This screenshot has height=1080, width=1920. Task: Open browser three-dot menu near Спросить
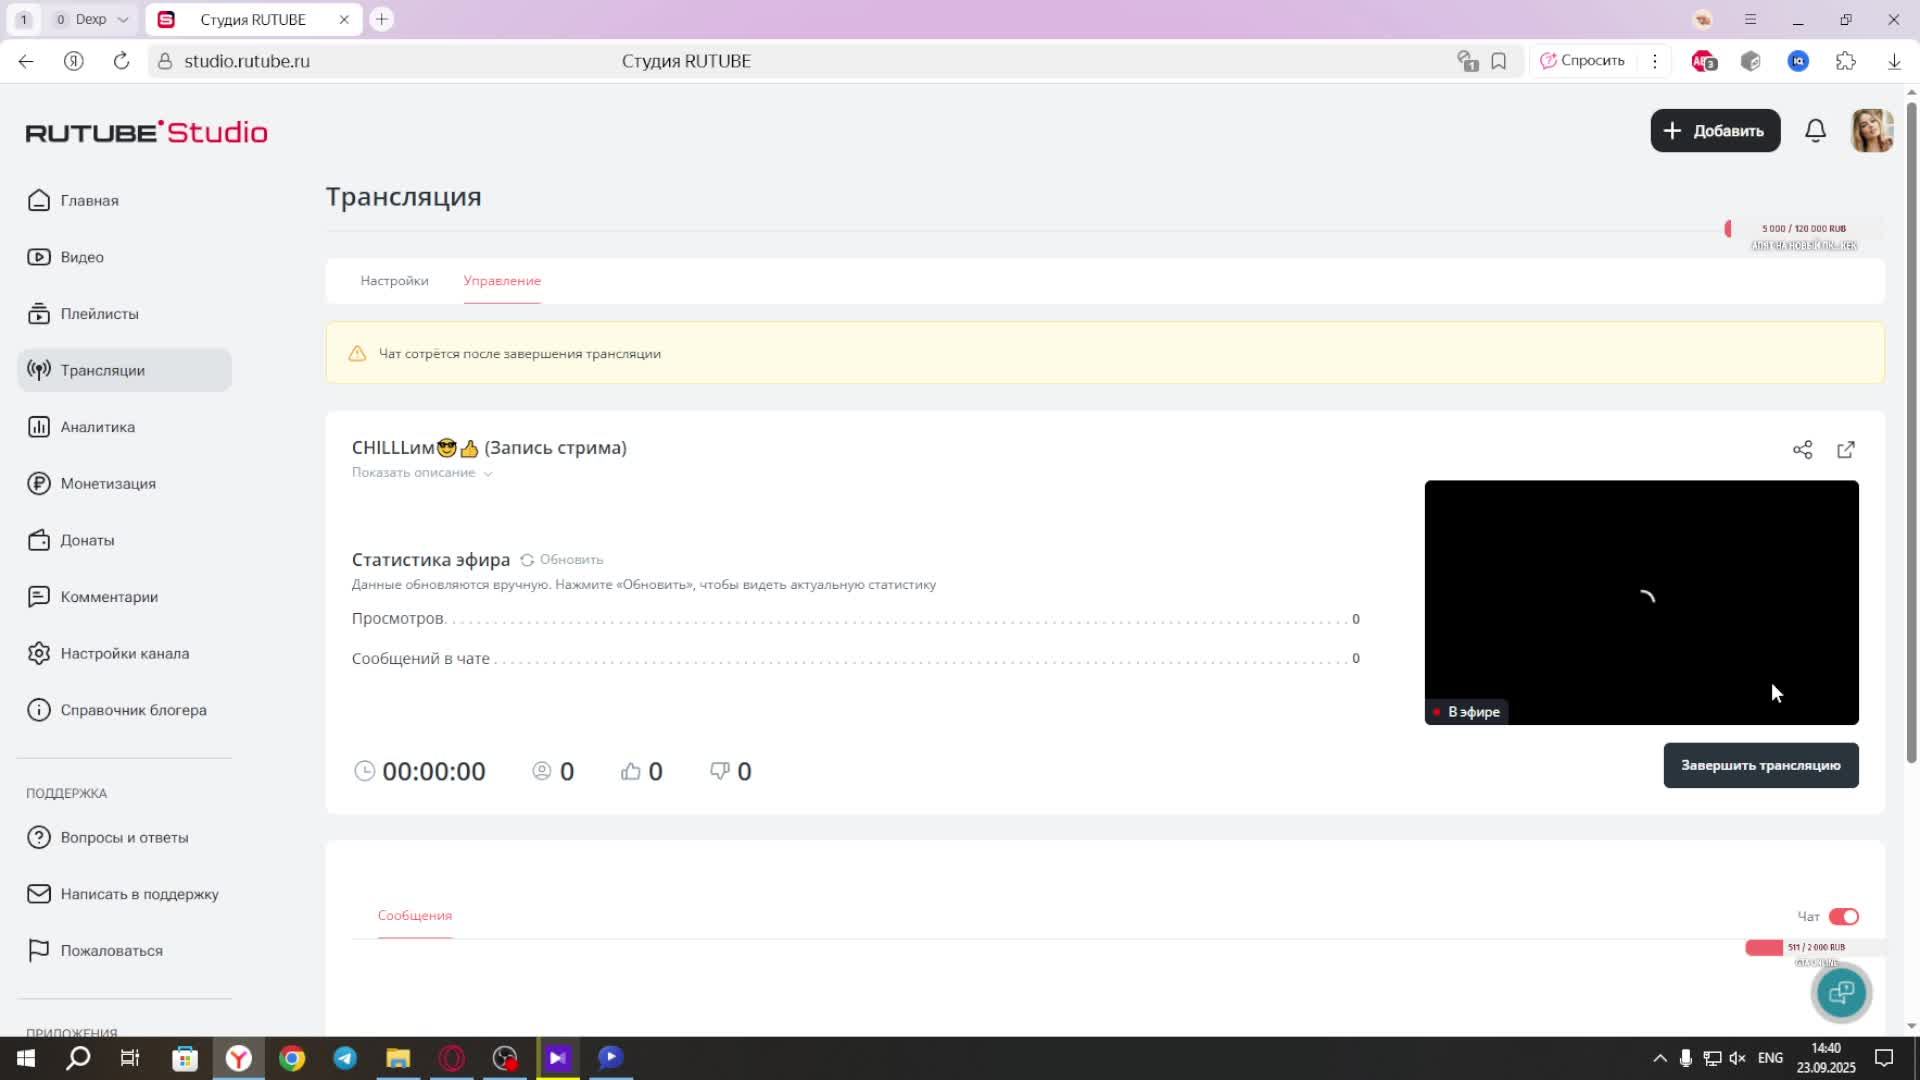pos(1655,61)
